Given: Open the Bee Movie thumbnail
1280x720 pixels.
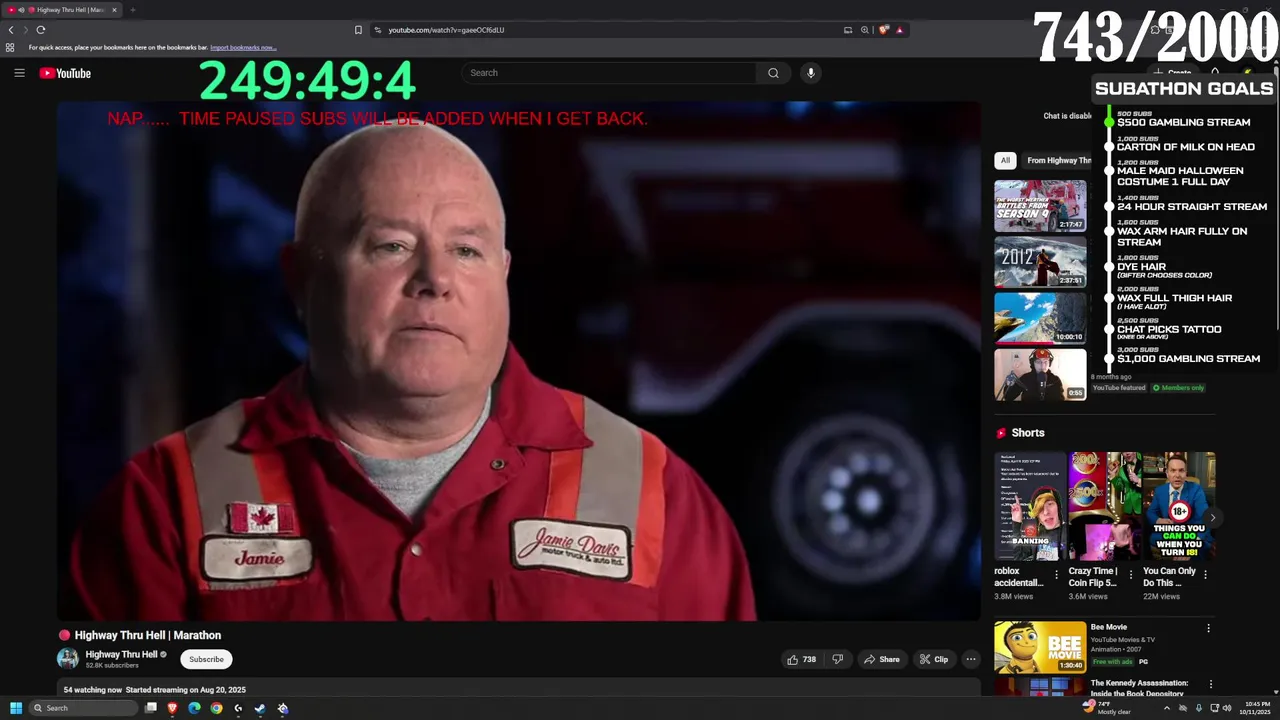Looking at the screenshot, I should click(1040, 647).
